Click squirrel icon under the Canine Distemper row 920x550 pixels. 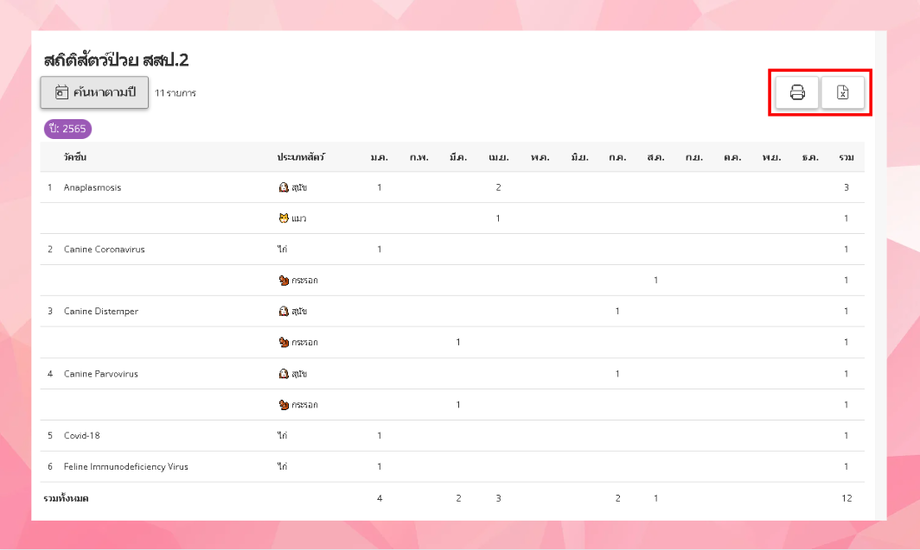click(283, 342)
